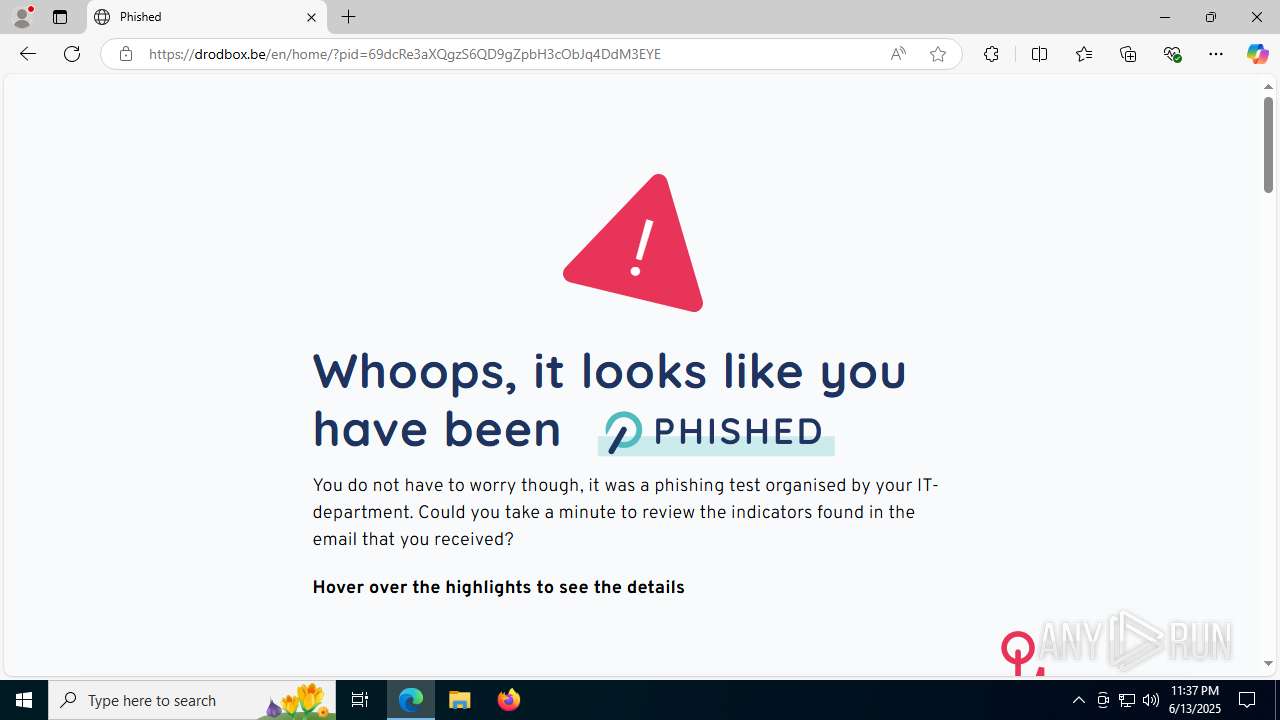Open Browser essentials icon
This screenshot has height=720, width=1280.
point(1172,54)
